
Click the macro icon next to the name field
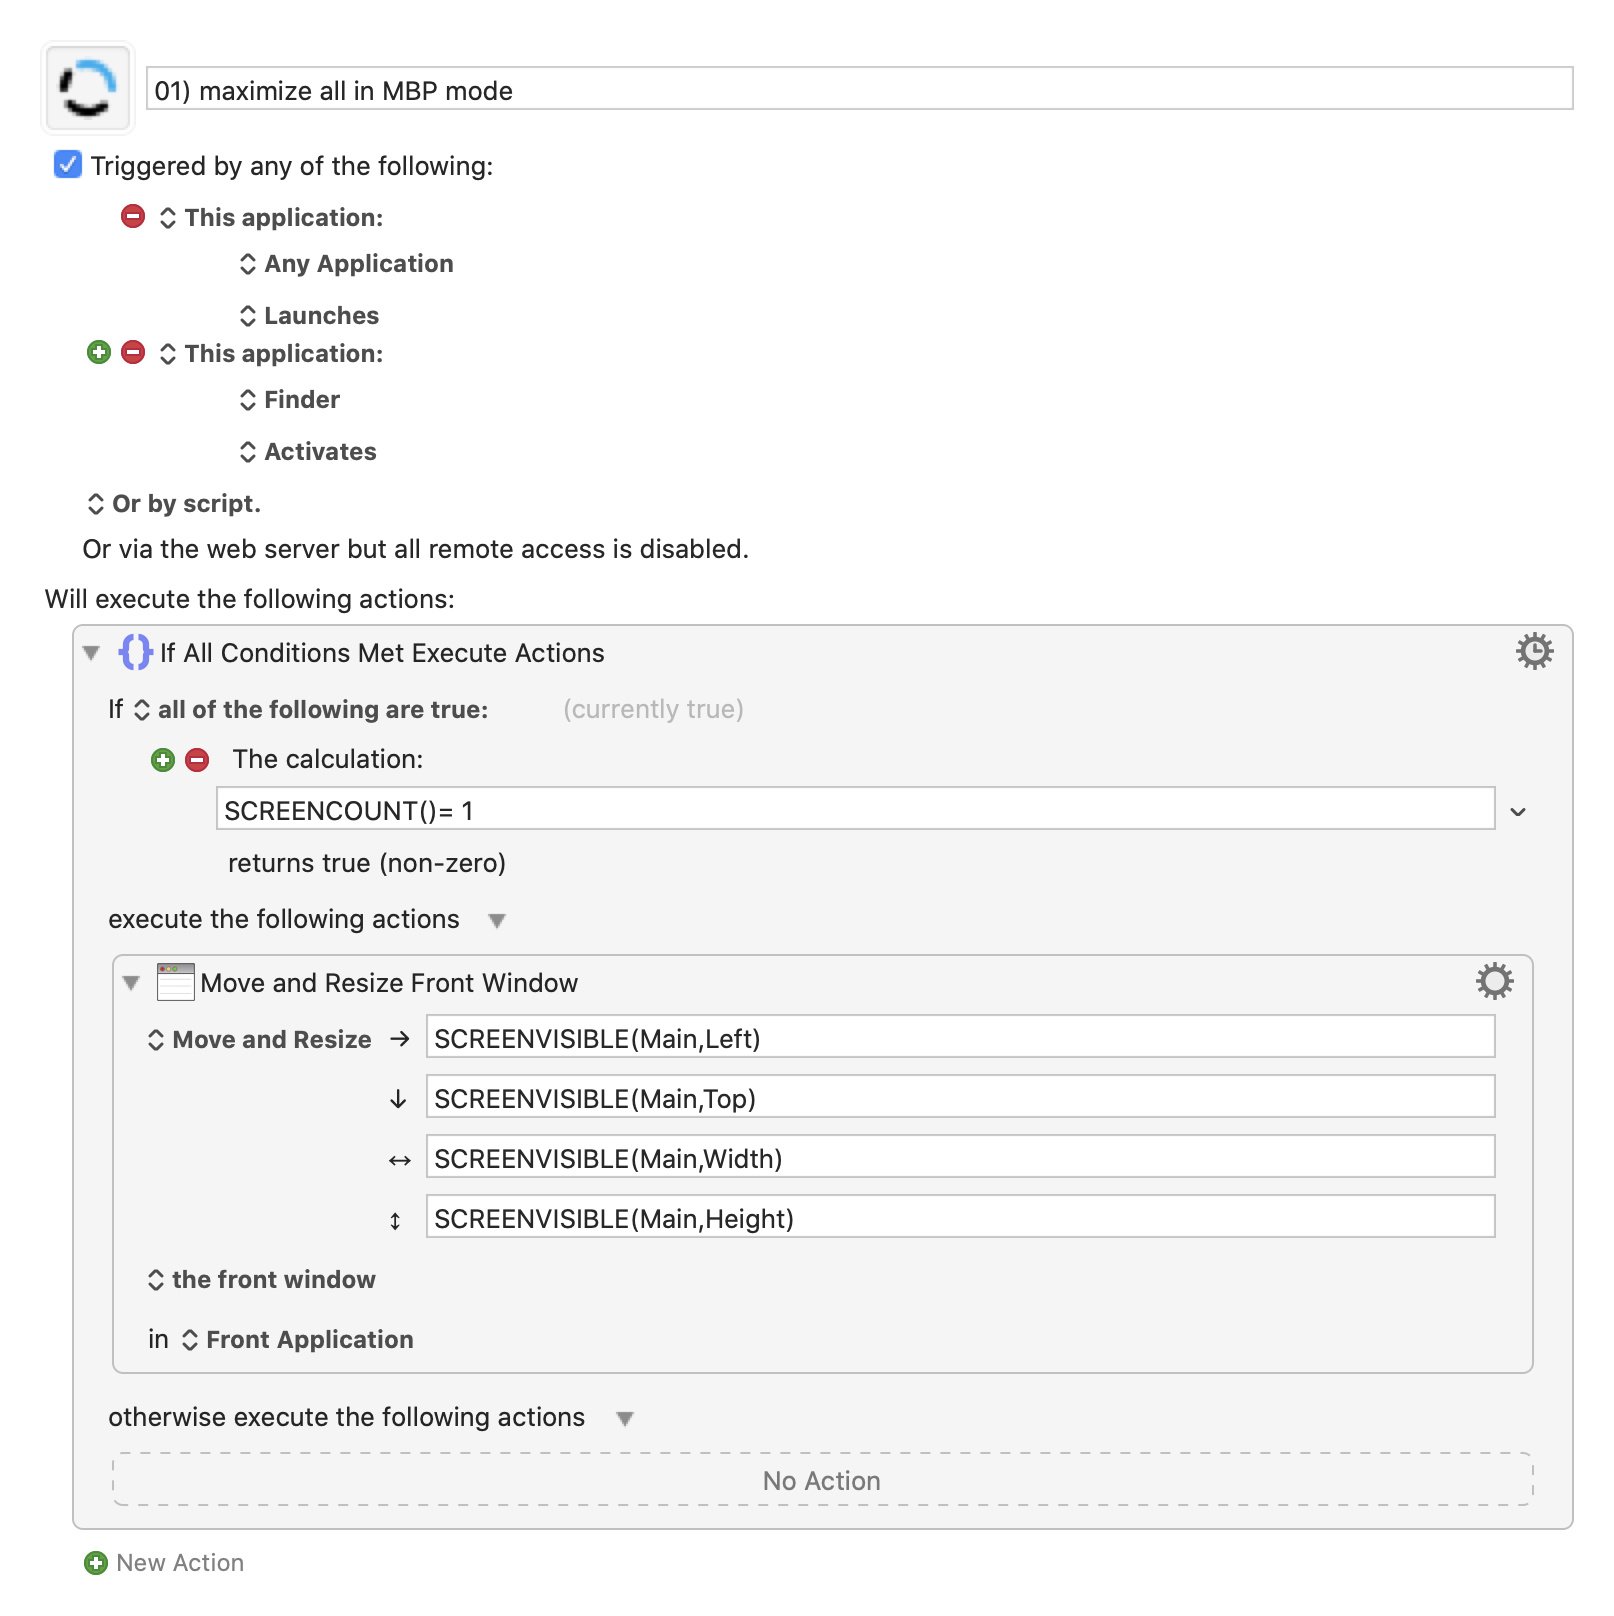[x=88, y=88]
